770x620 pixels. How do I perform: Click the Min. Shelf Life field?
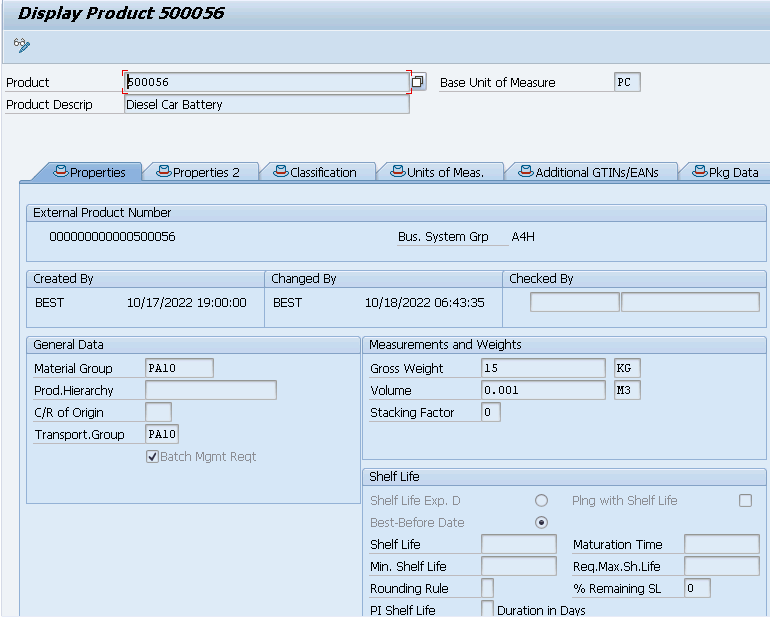tap(519, 566)
